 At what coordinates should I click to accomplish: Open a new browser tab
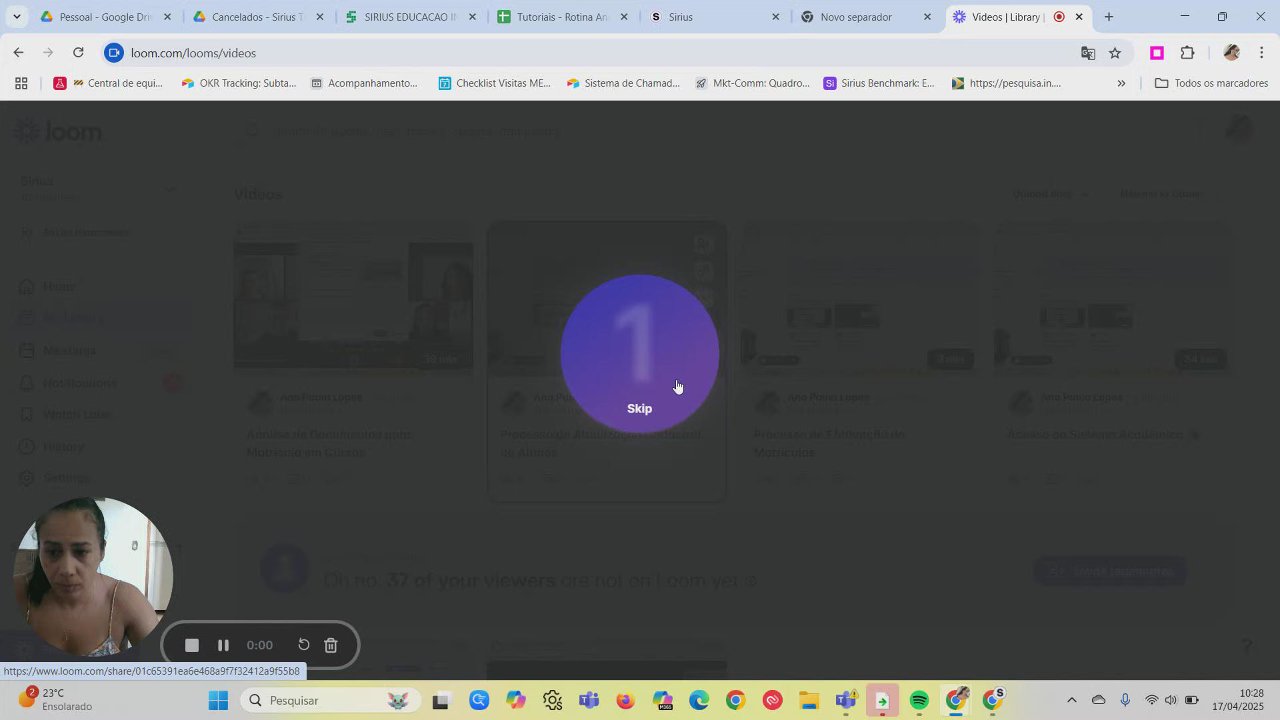tap(1108, 17)
